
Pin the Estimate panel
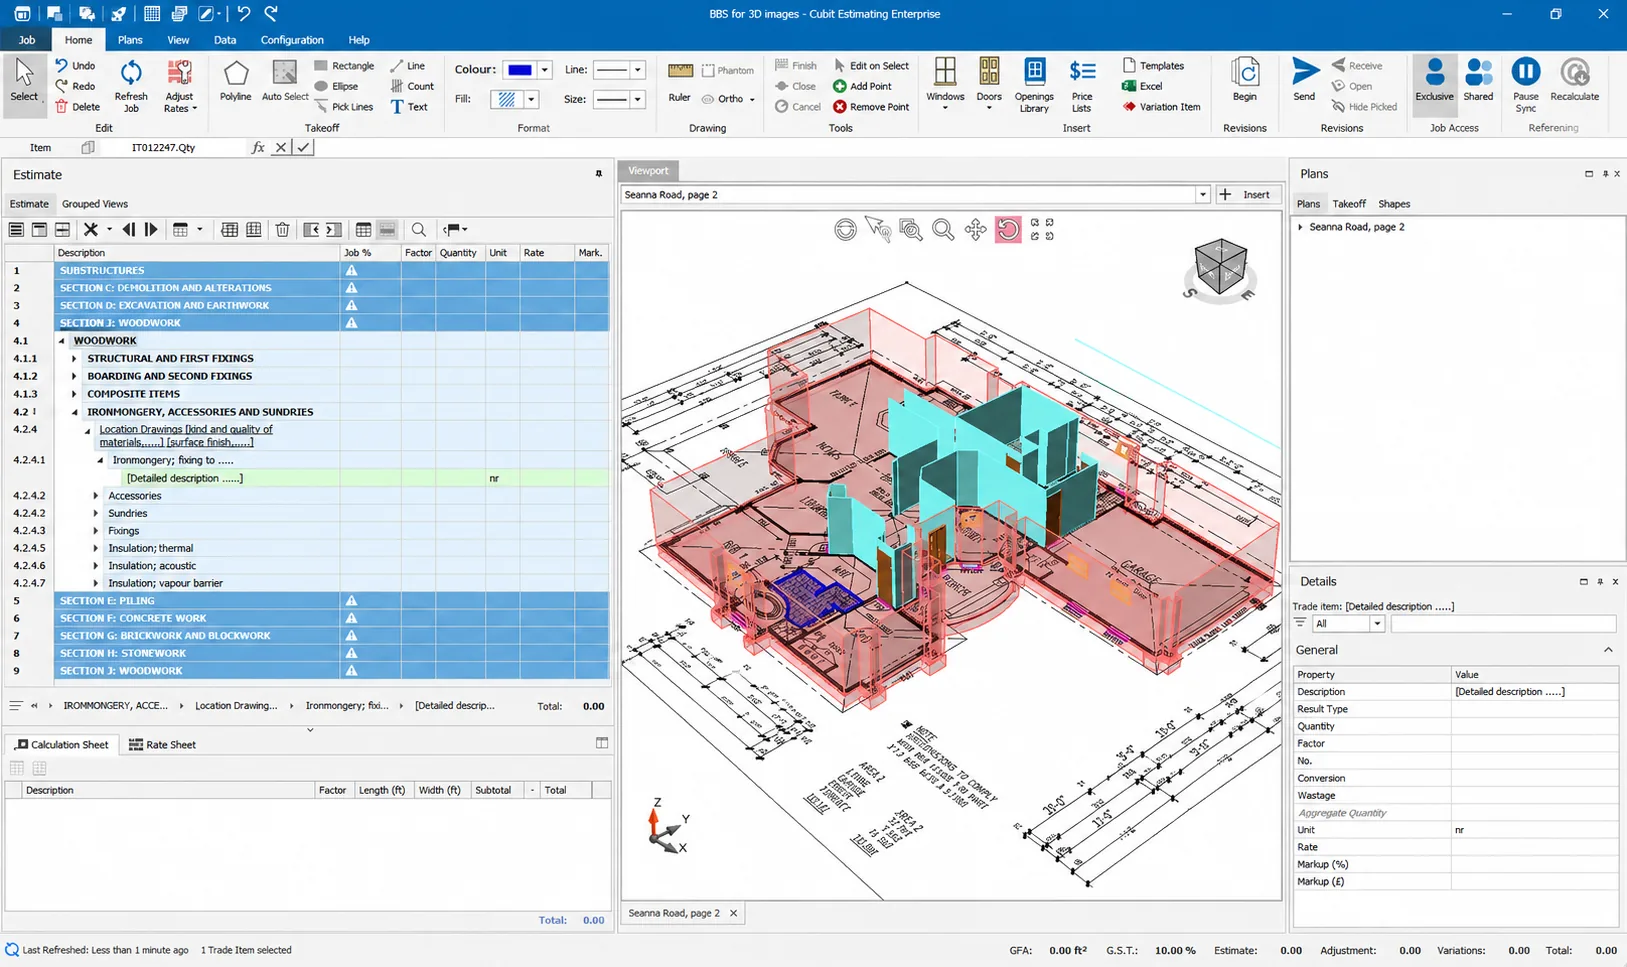(x=599, y=174)
